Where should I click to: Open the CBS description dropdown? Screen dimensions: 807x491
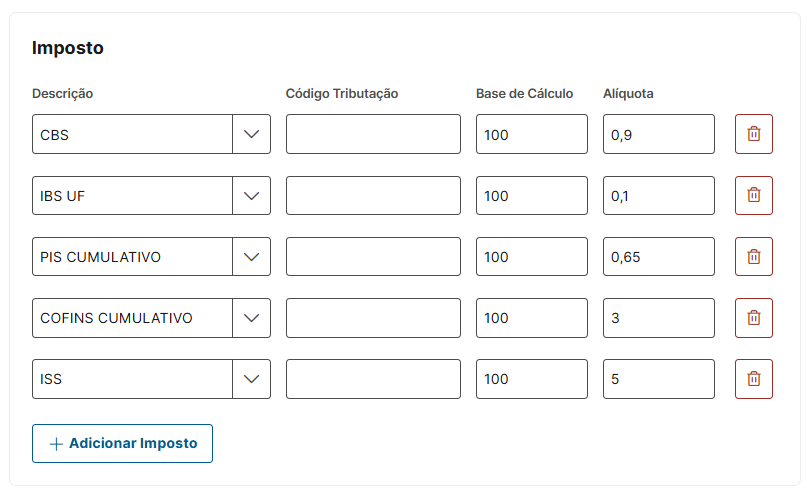(x=251, y=134)
